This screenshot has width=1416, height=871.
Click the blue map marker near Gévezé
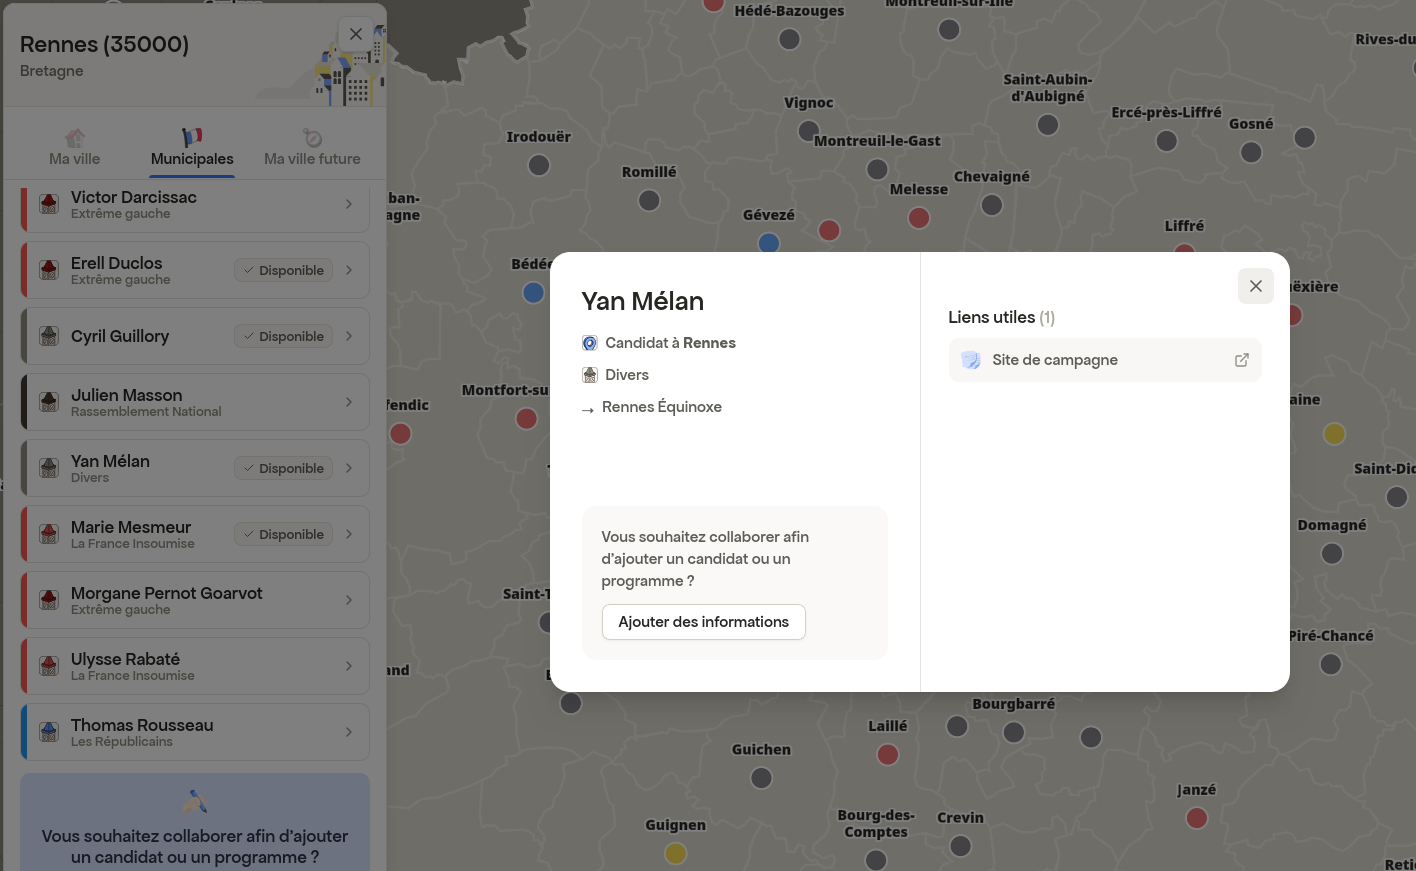pos(768,243)
